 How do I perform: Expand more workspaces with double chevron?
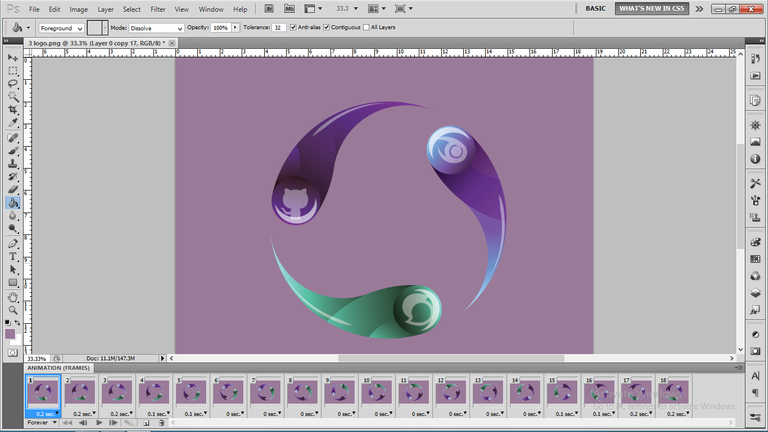(x=699, y=9)
